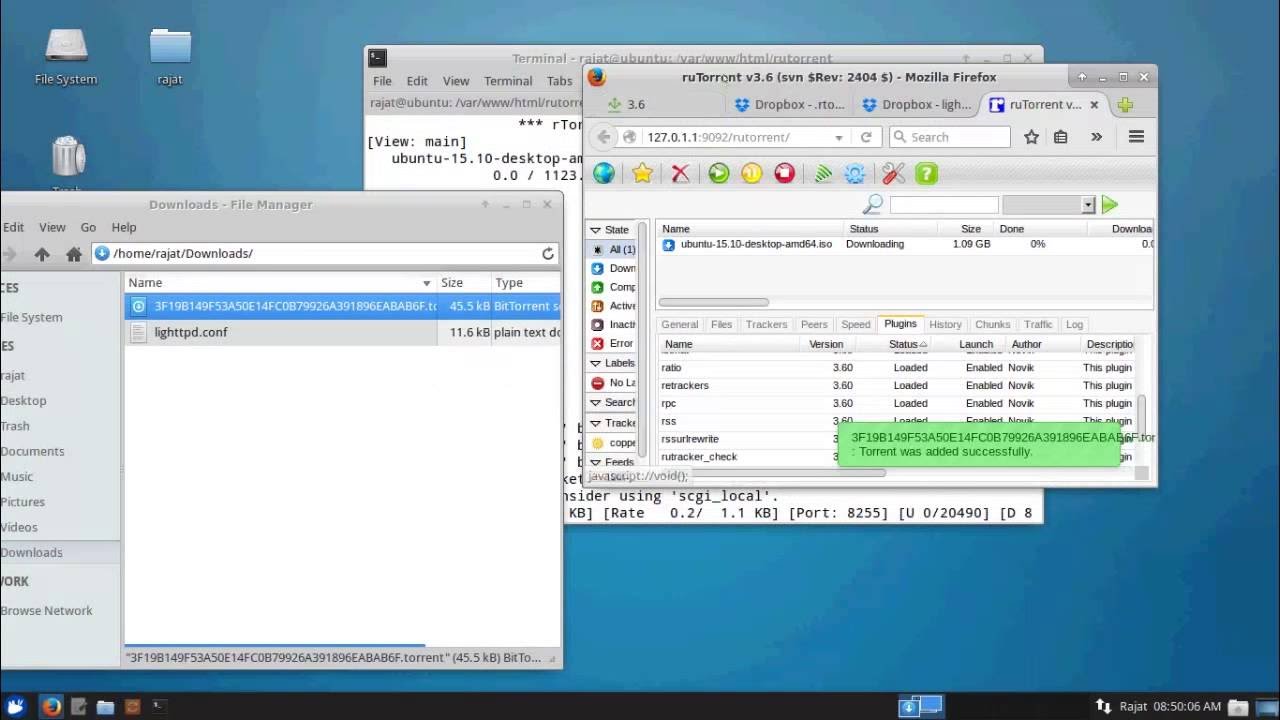Open the search engine dropdown in ruTorrent
Screen dimensions: 1280x720
pos(1088,204)
